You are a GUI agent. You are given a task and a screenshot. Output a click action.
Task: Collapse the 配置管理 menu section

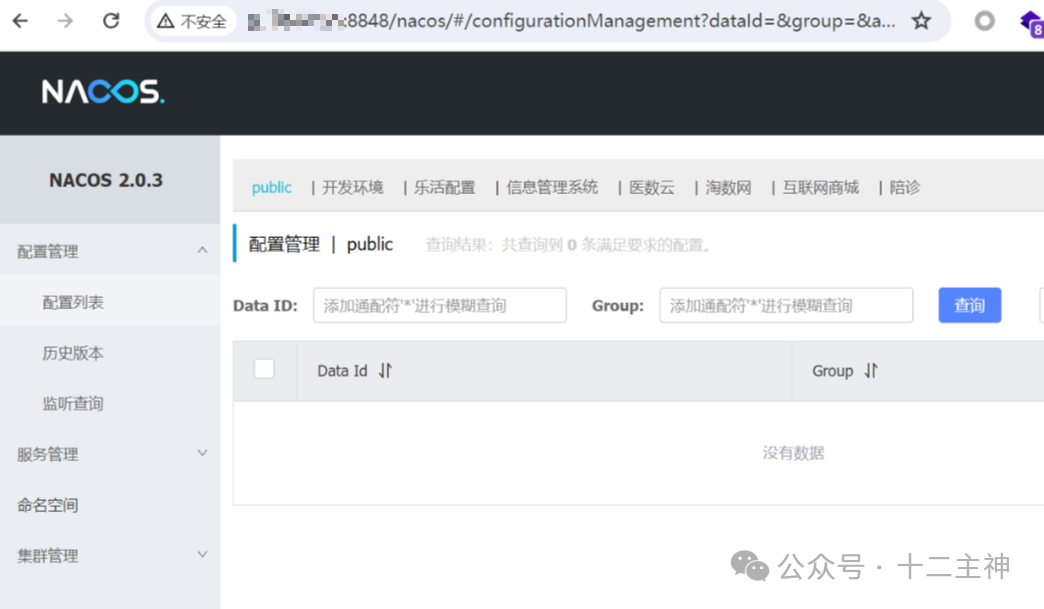click(110, 251)
